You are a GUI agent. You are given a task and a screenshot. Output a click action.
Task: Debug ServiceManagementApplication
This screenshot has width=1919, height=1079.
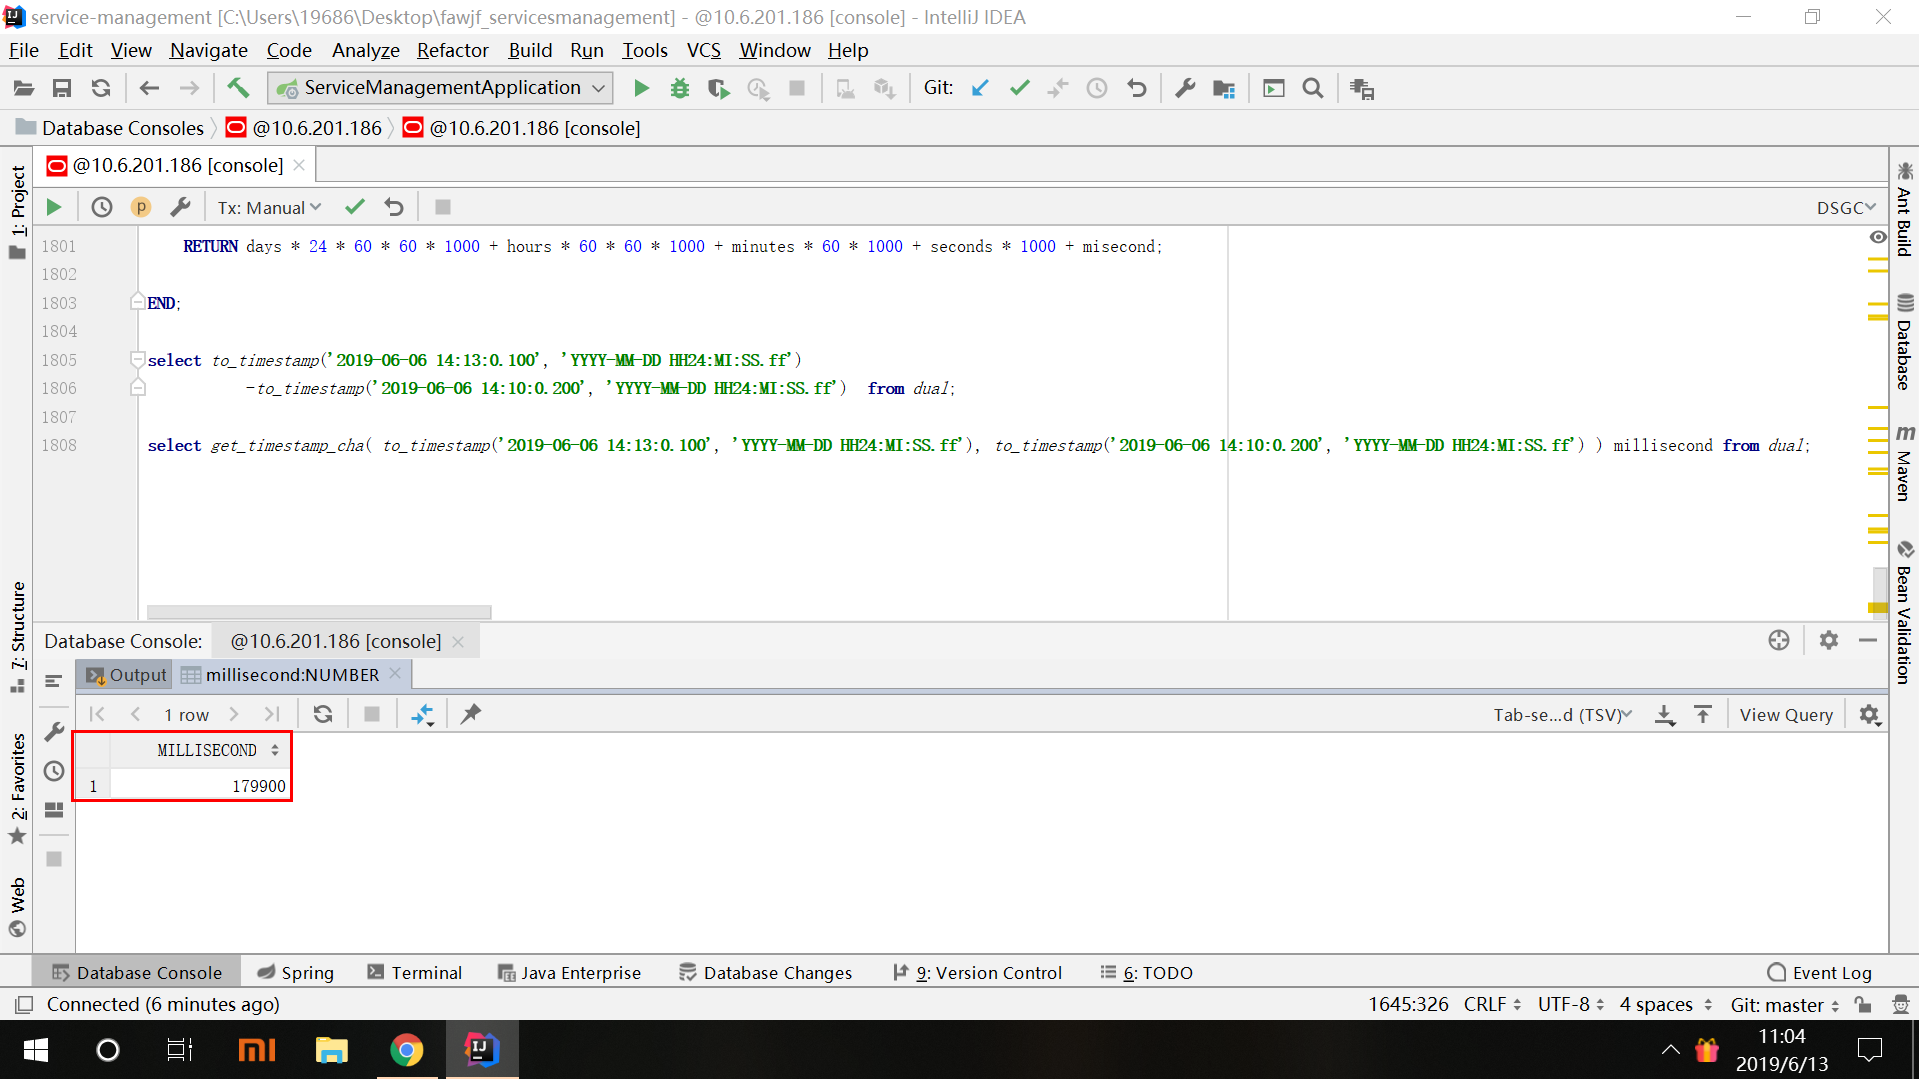pos(680,88)
